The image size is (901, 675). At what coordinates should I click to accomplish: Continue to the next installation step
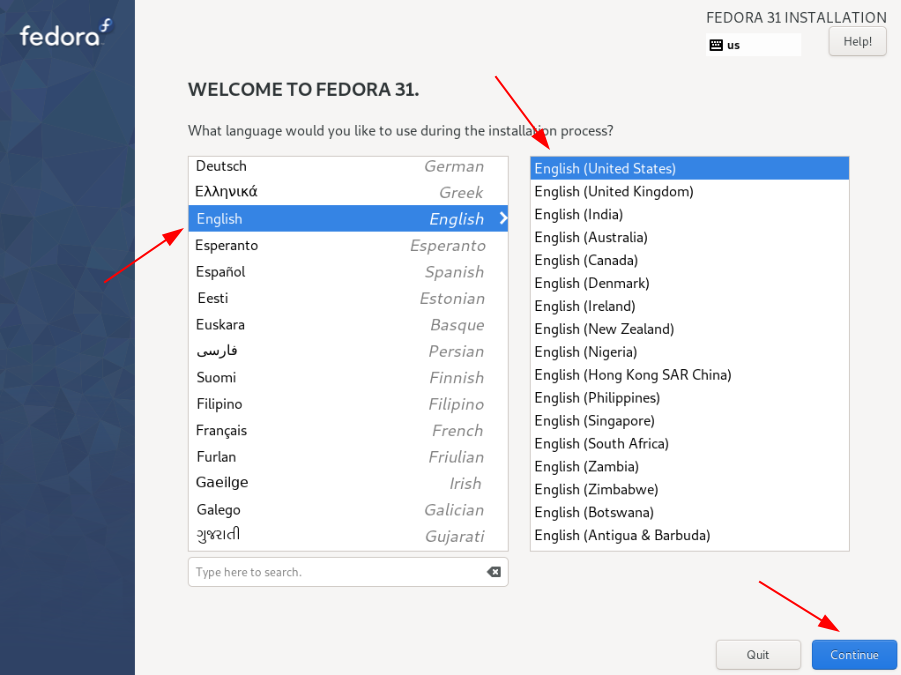point(854,654)
